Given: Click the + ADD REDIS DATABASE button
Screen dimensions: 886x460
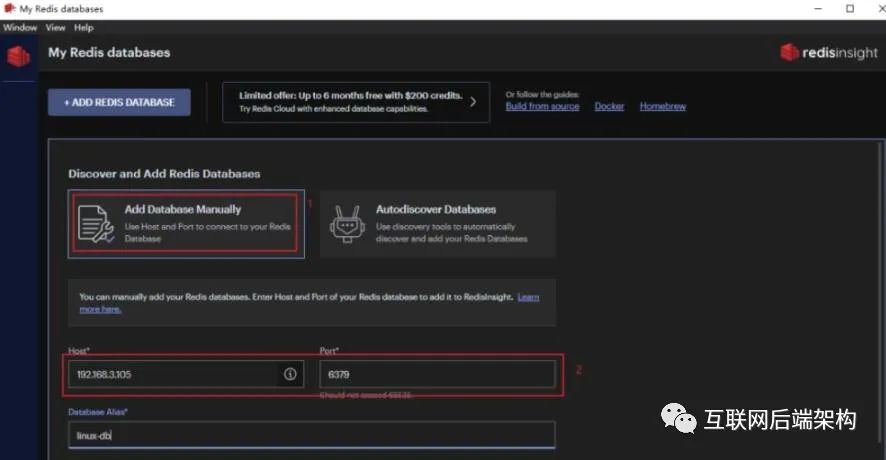Looking at the screenshot, I should [119, 102].
